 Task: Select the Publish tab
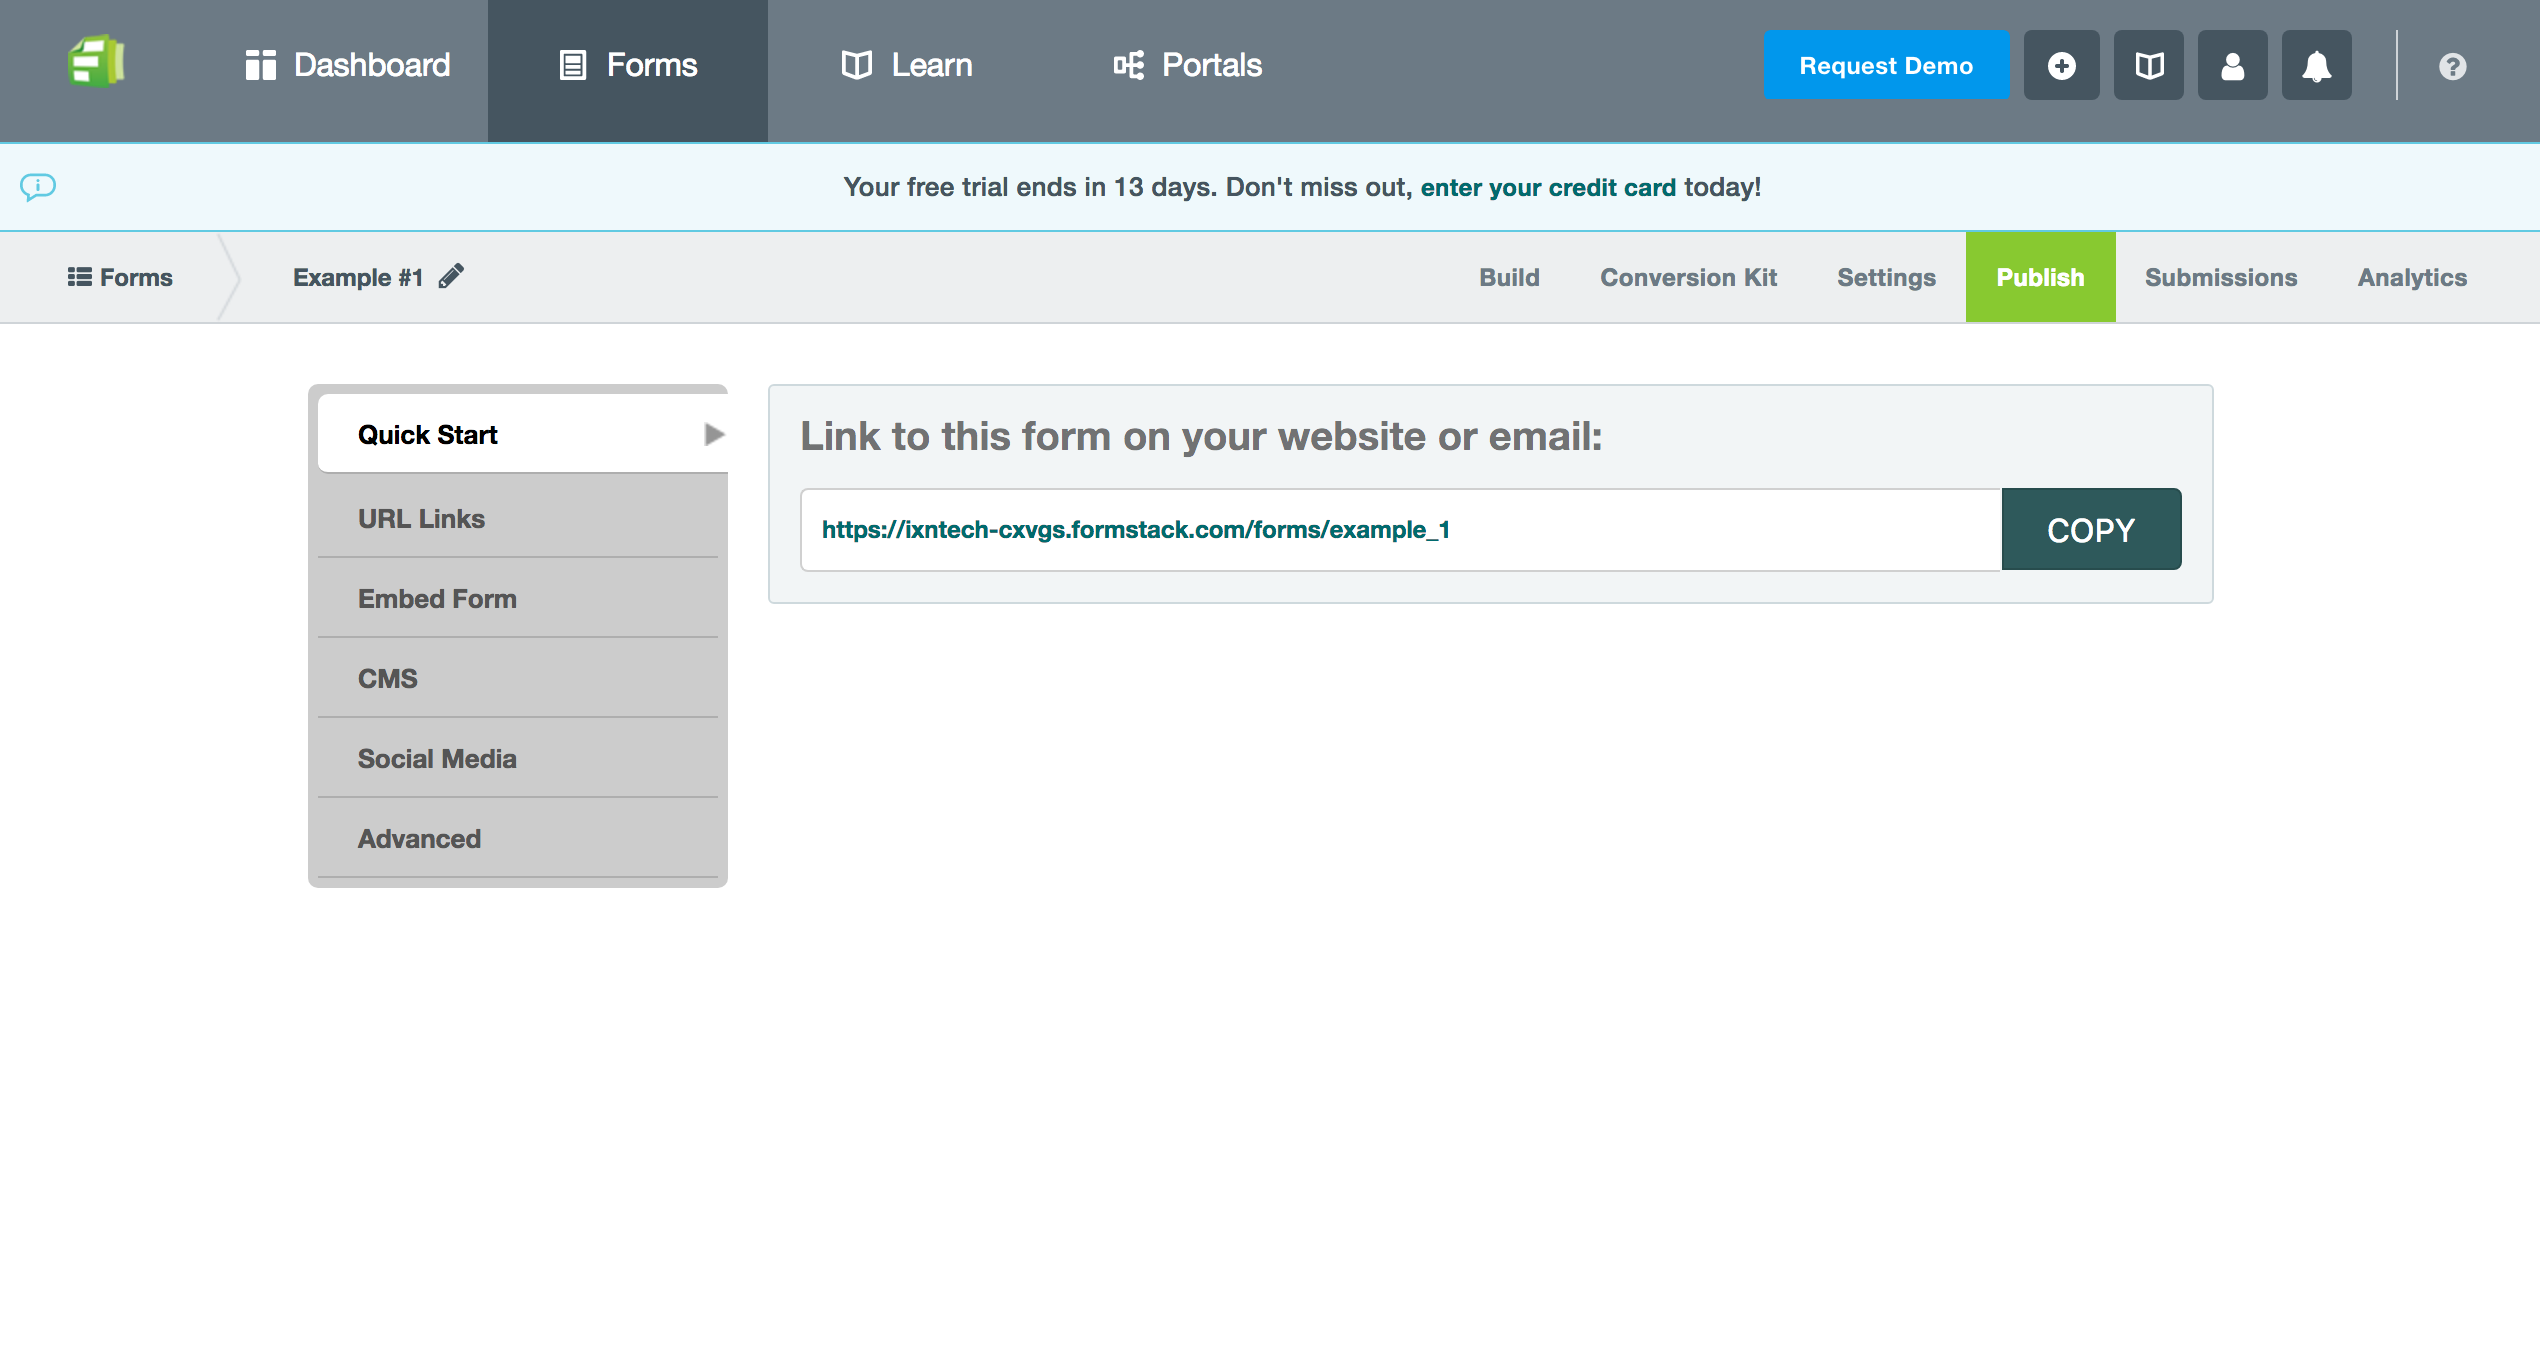2040,277
